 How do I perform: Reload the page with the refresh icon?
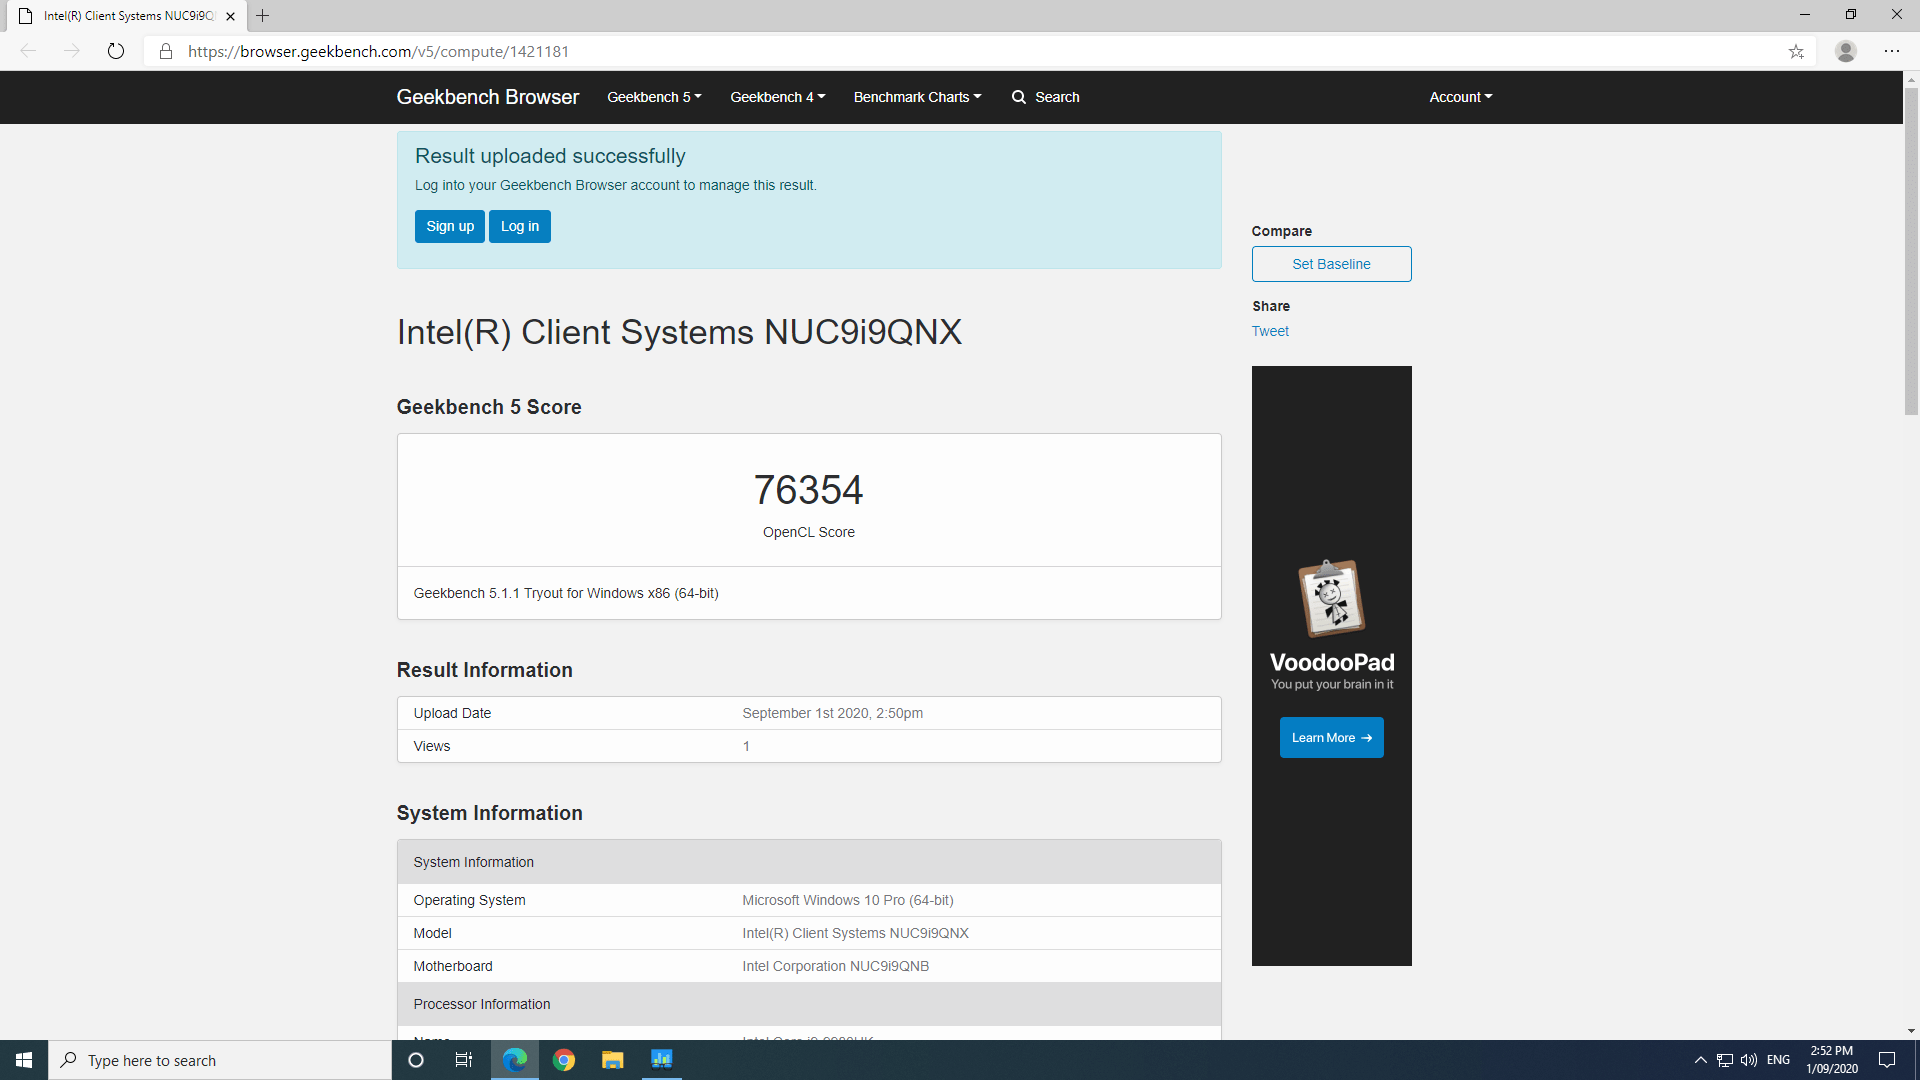pos(116,51)
